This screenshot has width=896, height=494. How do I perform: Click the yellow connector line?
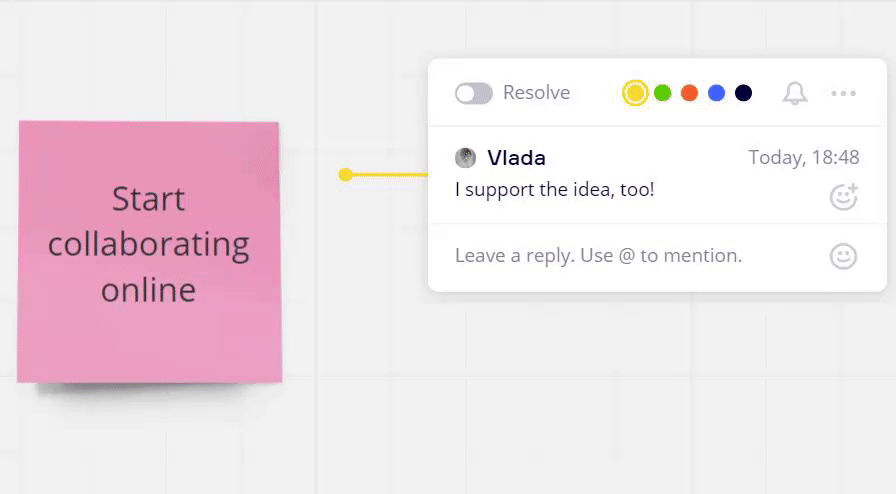pyautogui.click(x=390, y=175)
